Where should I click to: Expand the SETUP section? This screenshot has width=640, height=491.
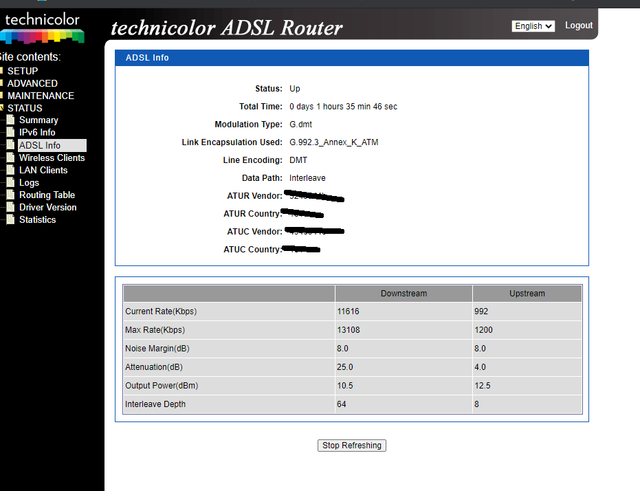[22, 71]
